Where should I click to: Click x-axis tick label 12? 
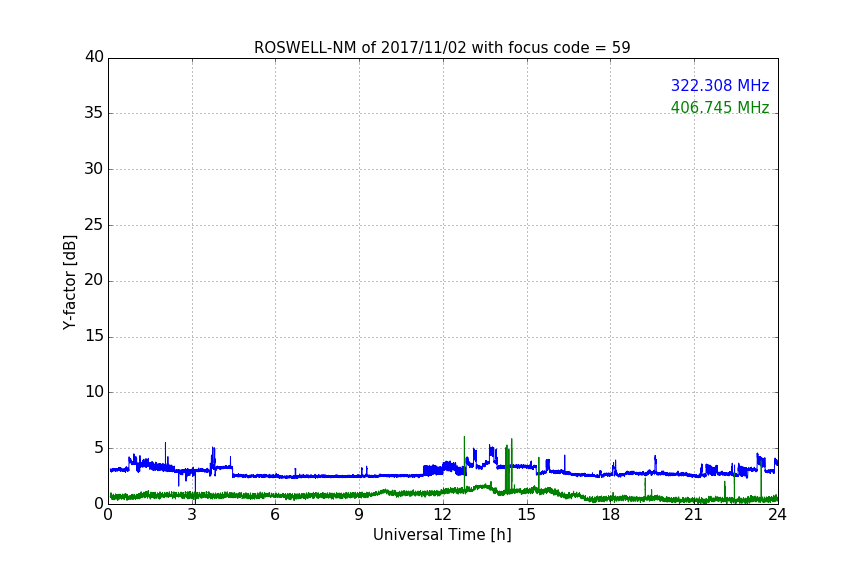pos(443,515)
